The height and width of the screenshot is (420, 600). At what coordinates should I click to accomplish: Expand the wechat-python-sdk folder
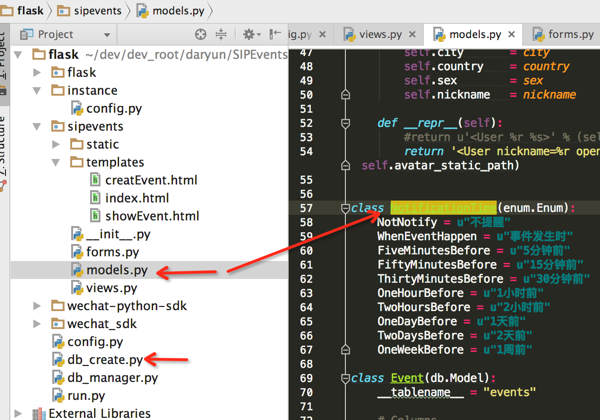(37, 306)
